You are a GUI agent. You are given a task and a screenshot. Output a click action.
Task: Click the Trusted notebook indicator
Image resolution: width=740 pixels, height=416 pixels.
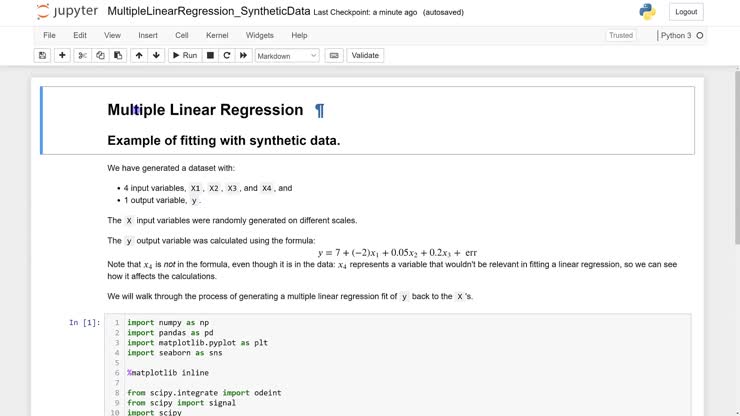pos(621,35)
